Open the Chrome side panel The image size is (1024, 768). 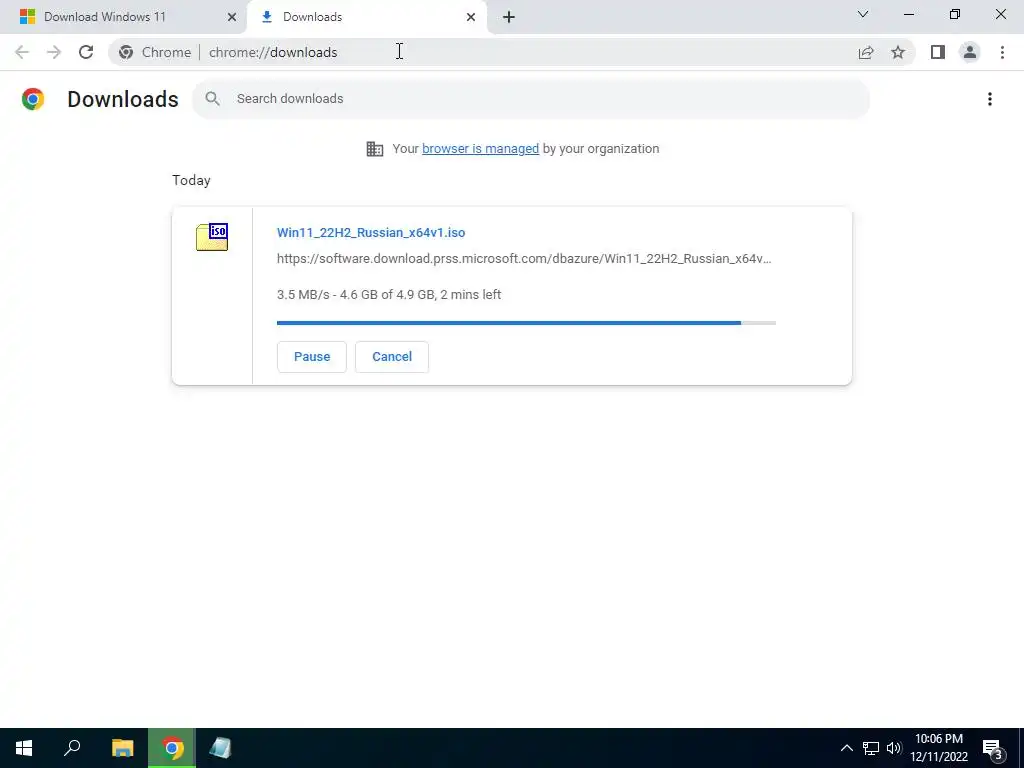click(x=938, y=52)
